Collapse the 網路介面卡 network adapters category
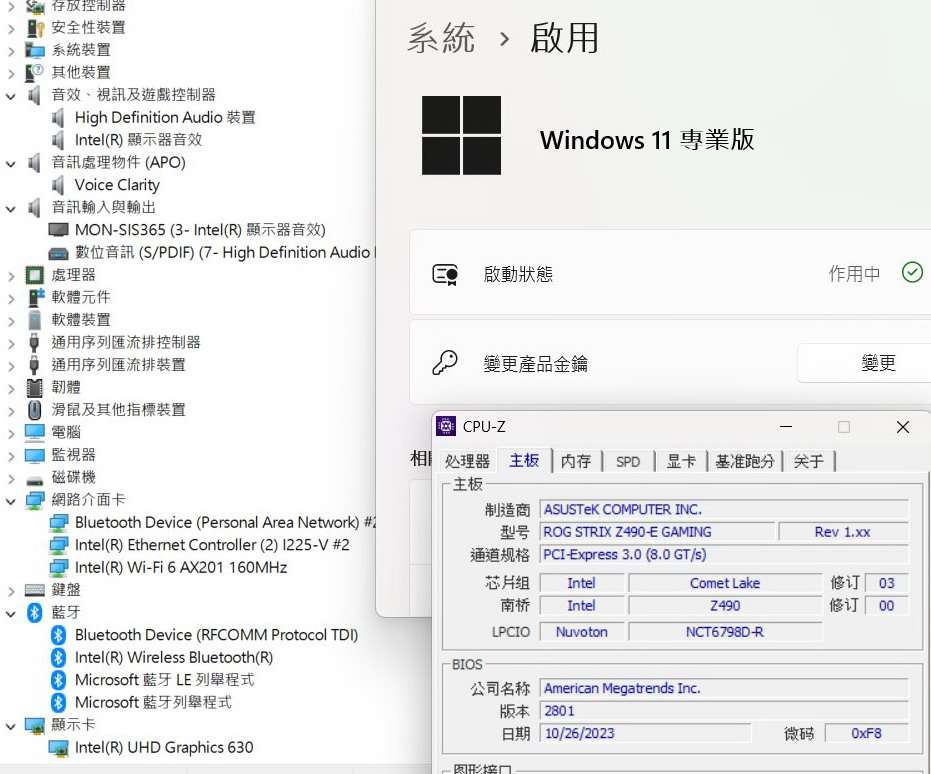This screenshot has height=774, width=931. pyautogui.click(x=11, y=501)
